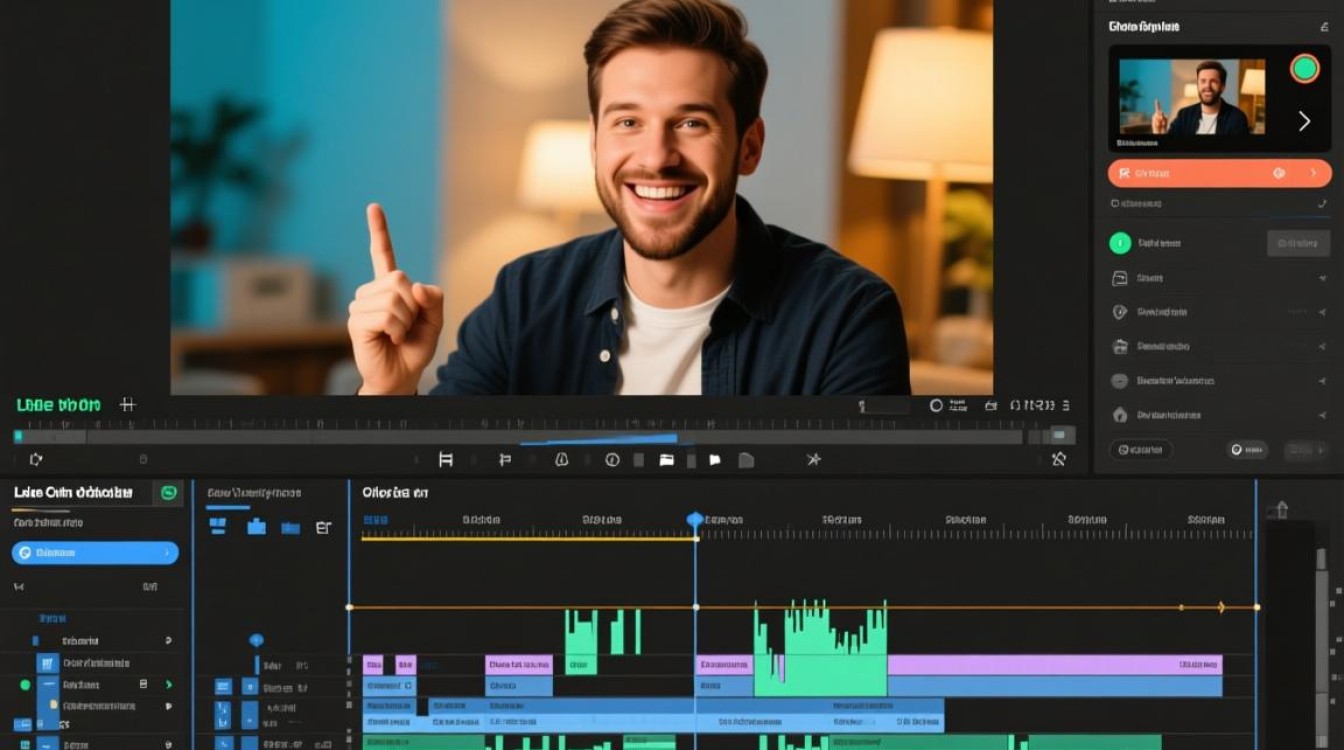Screen dimensions: 1344x750
Task: Click the trim bracket icon in the transport bar
Action: (x=446, y=459)
